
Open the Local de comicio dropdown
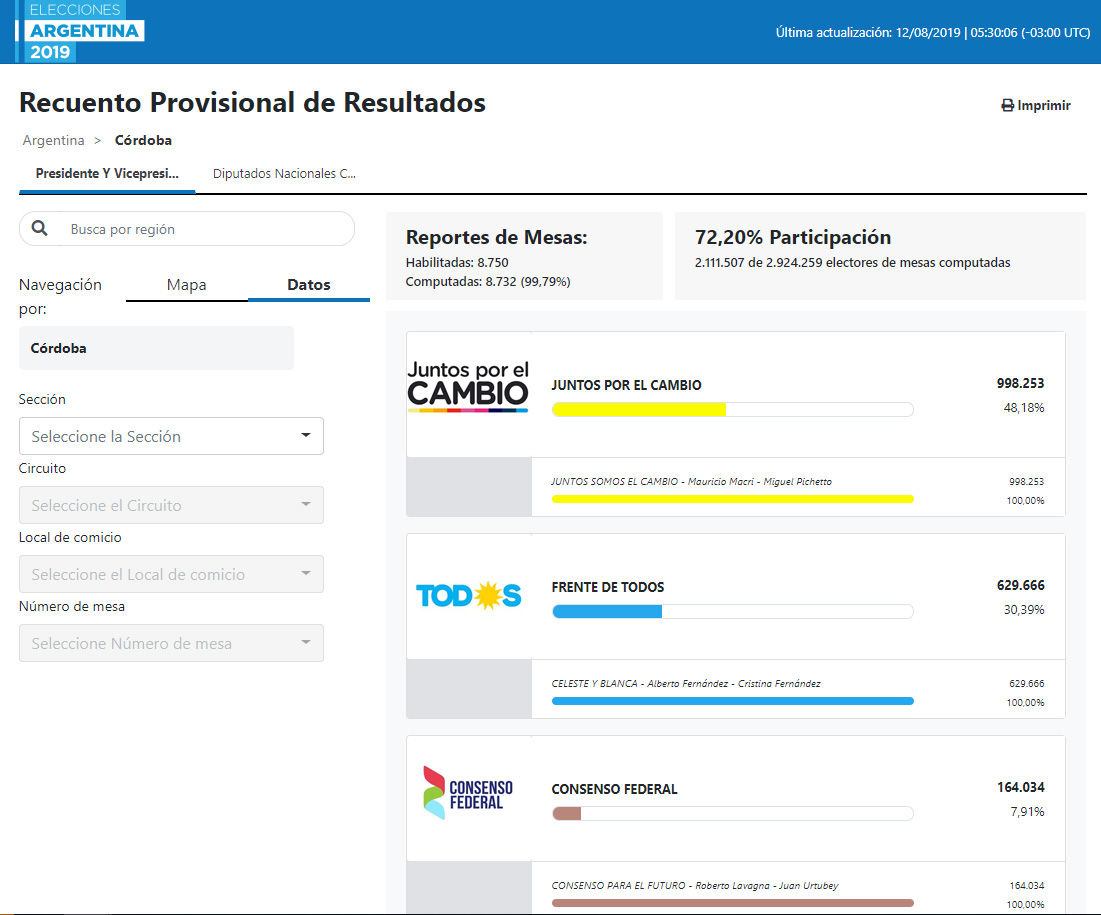171,574
